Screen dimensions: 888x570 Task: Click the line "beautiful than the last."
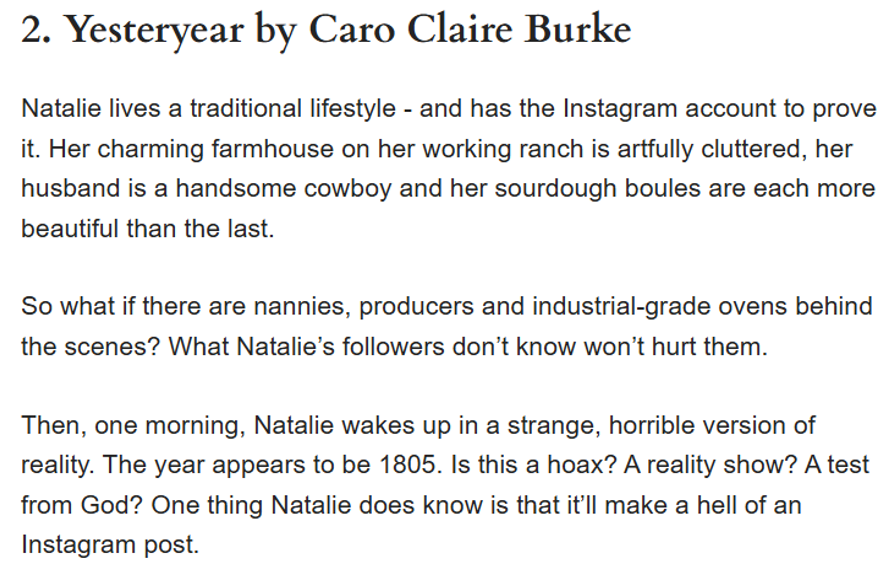146,228
